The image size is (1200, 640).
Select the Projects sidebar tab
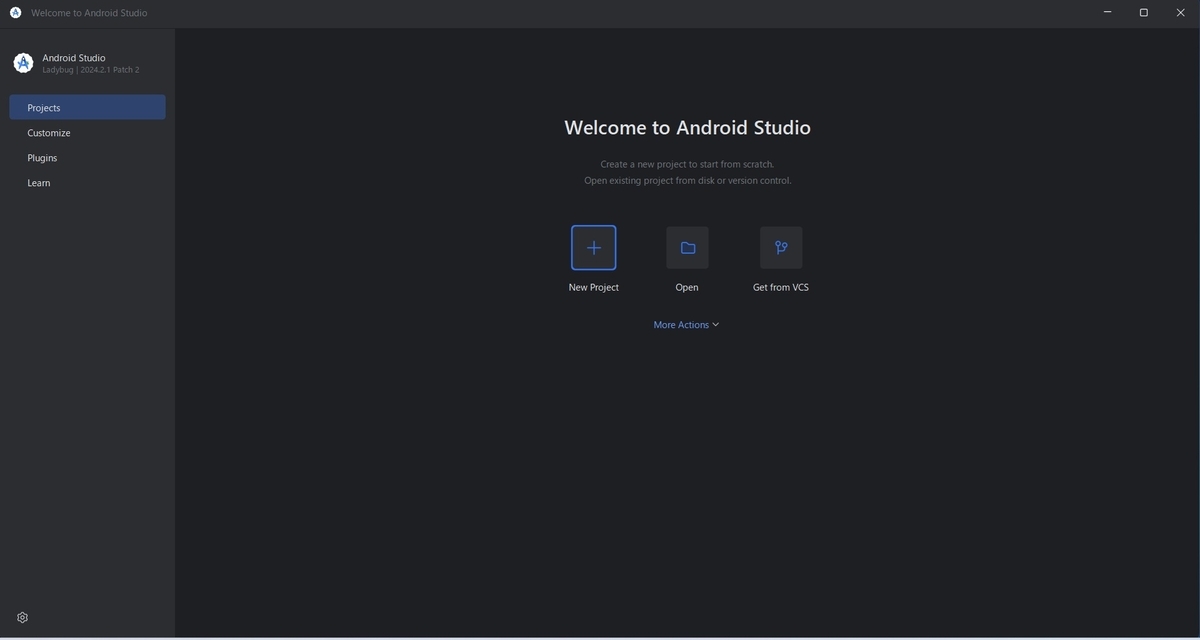42,107
